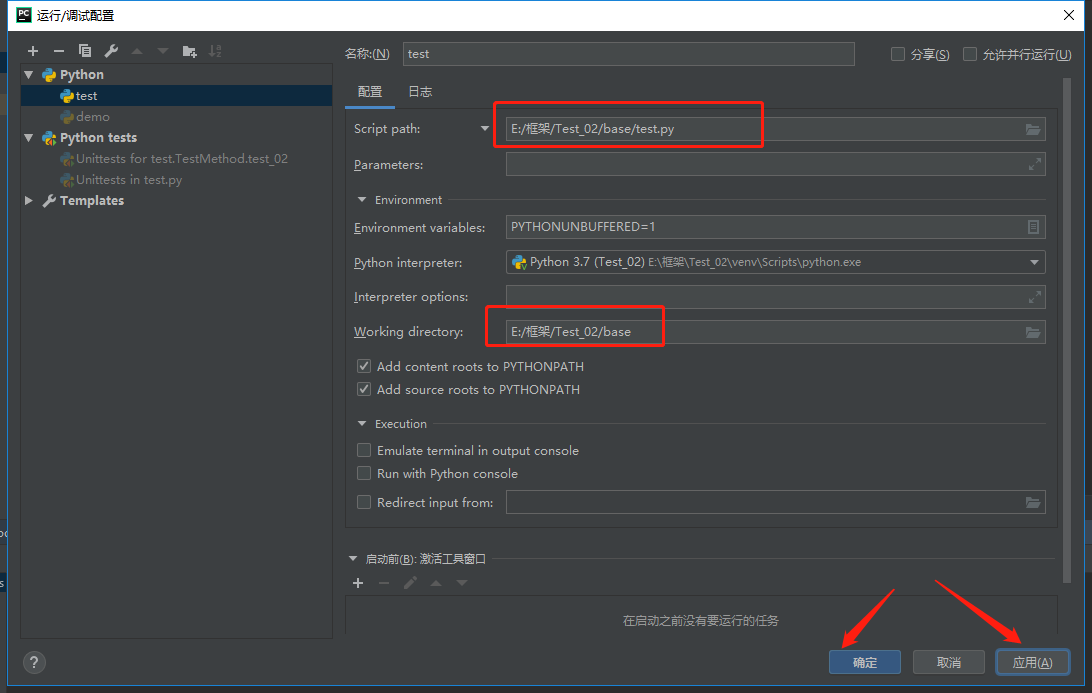Add a new configuration with plus icon

click(x=33, y=51)
